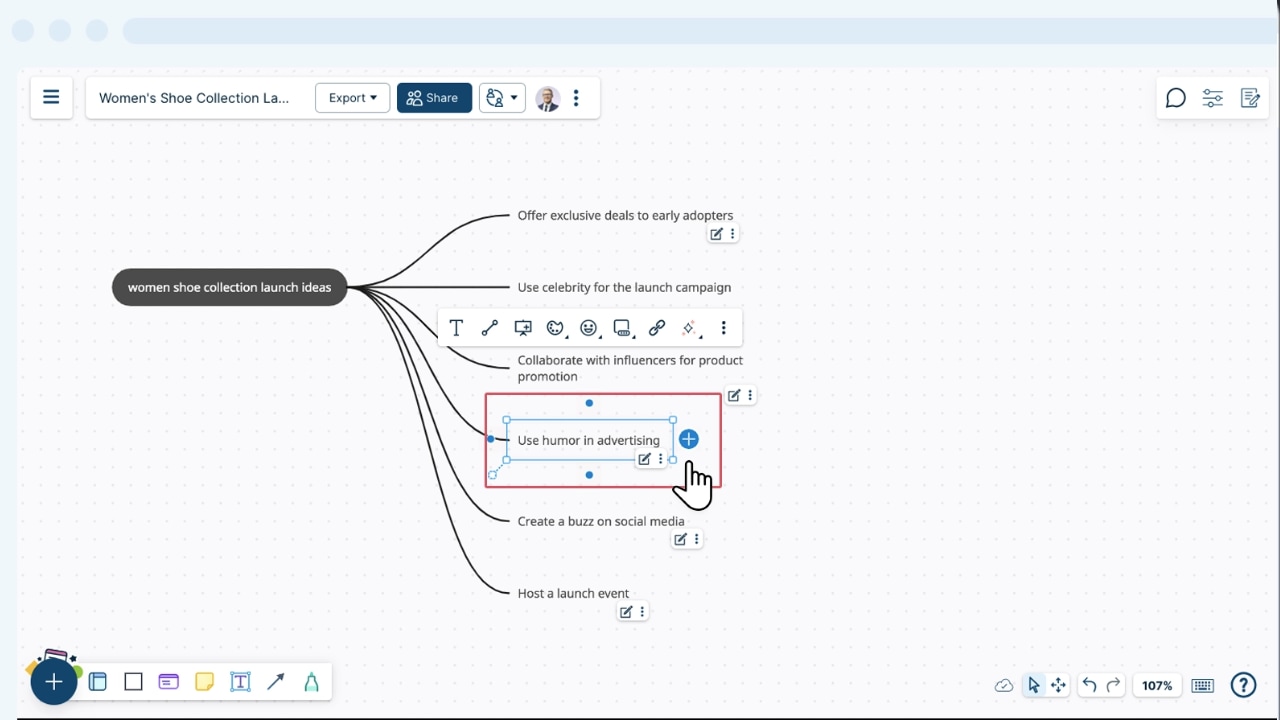Image resolution: width=1280 pixels, height=720 pixels.
Task: Add a child node with the blue plus
Action: (x=688, y=439)
